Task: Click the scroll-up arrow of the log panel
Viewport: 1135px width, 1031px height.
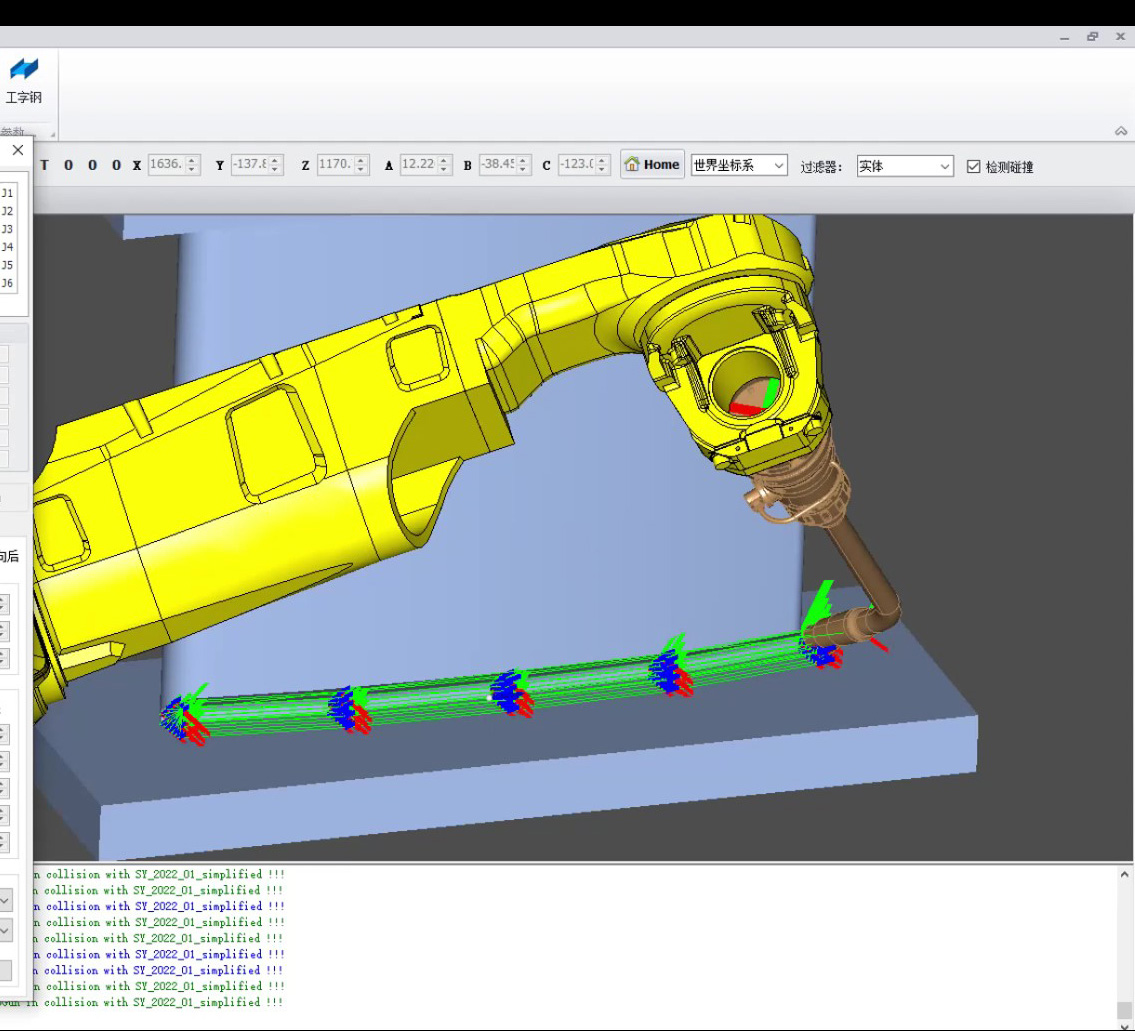Action: tap(1124, 875)
